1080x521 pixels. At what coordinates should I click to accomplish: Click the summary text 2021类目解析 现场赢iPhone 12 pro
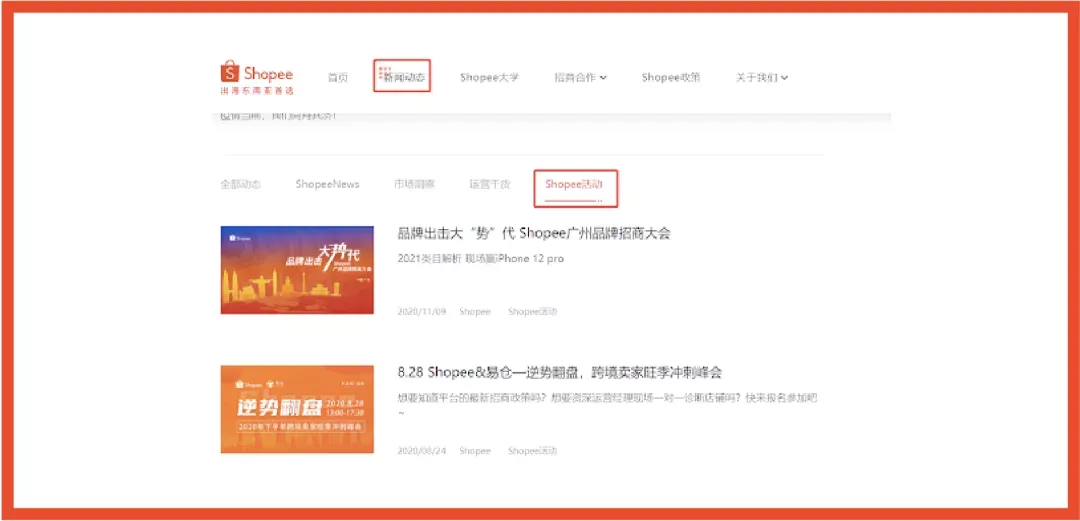(x=480, y=258)
